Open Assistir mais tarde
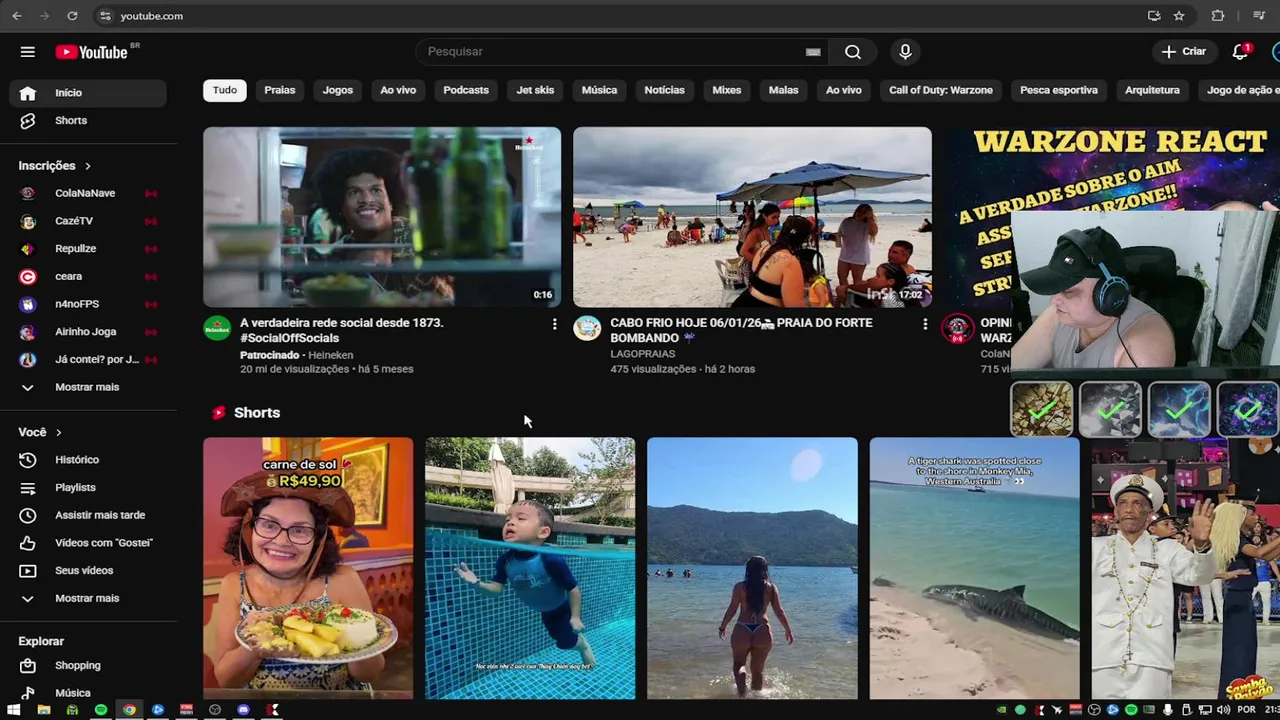Viewport: 1280px width, 720px height. (x=89, y=515)
